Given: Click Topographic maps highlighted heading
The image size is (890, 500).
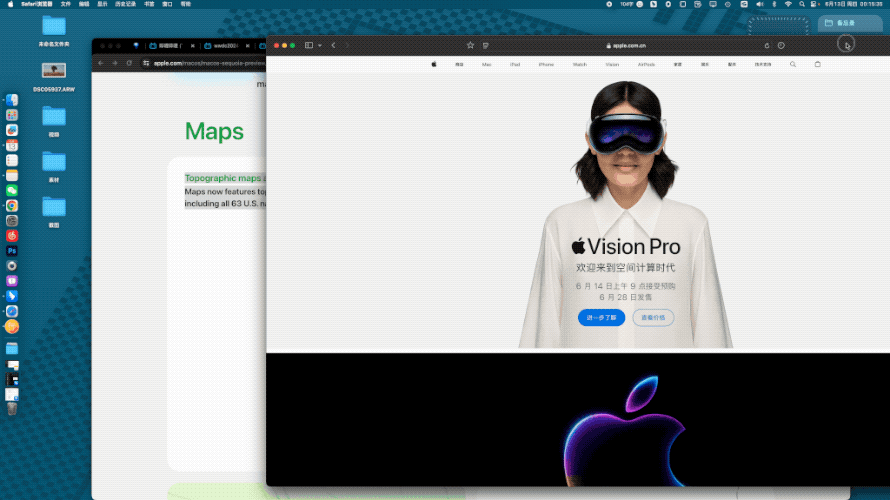Looking at the screenshot, I should (x=223, y=178).
